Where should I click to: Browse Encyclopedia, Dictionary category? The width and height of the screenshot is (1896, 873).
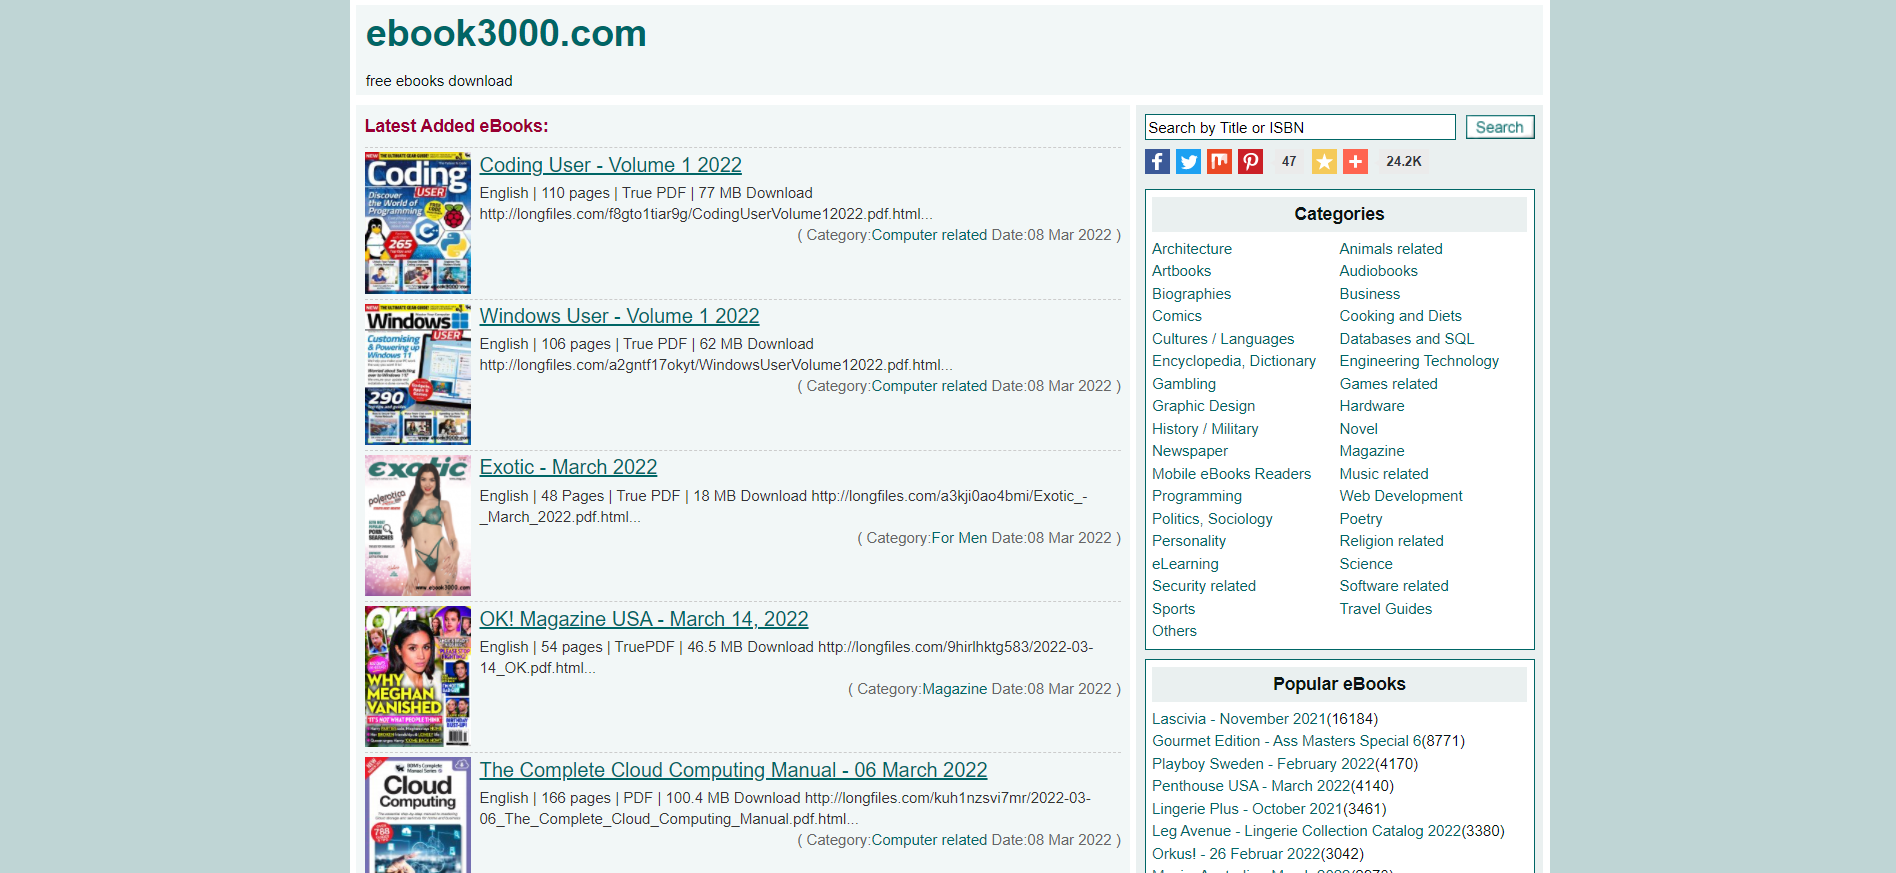1234,361
